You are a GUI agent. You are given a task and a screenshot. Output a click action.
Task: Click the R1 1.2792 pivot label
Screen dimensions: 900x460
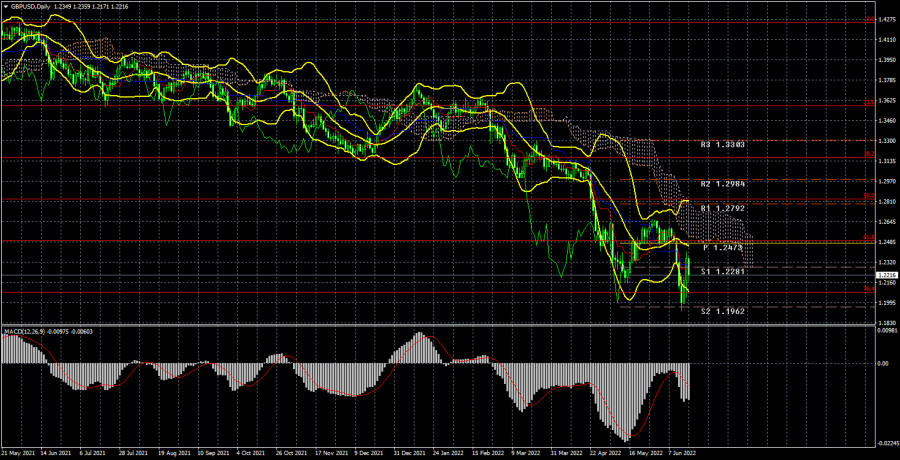pyautogui.click(x=723, y=208)
